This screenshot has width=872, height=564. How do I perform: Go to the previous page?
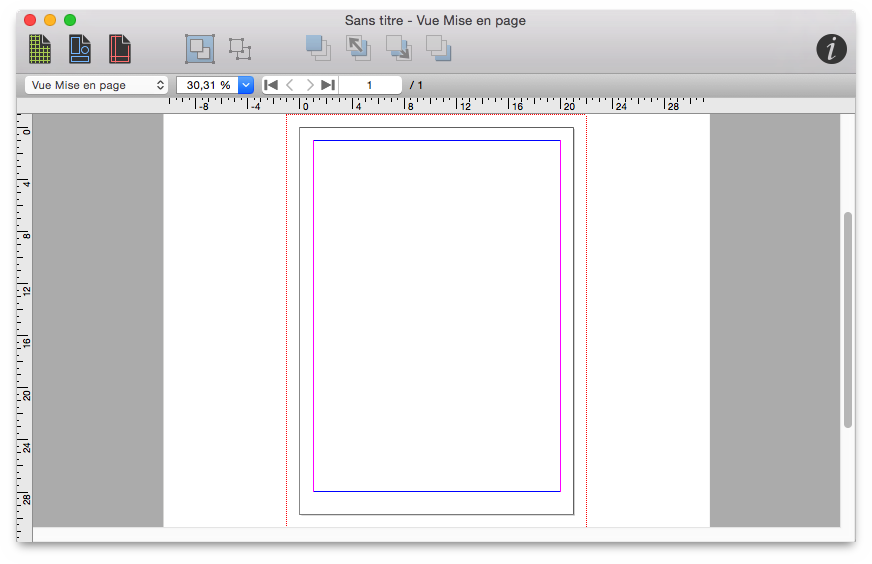click(x=290, y=85)
